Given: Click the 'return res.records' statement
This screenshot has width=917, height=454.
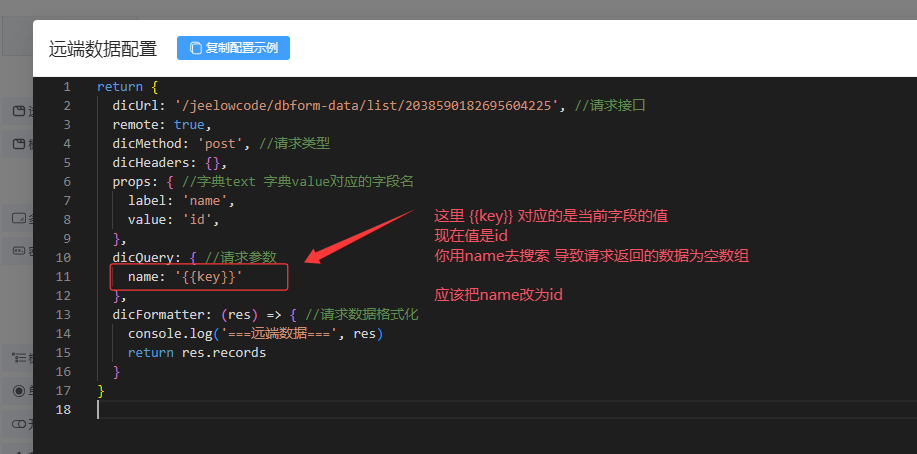Looking at the screenshot, I should [197, 352].
